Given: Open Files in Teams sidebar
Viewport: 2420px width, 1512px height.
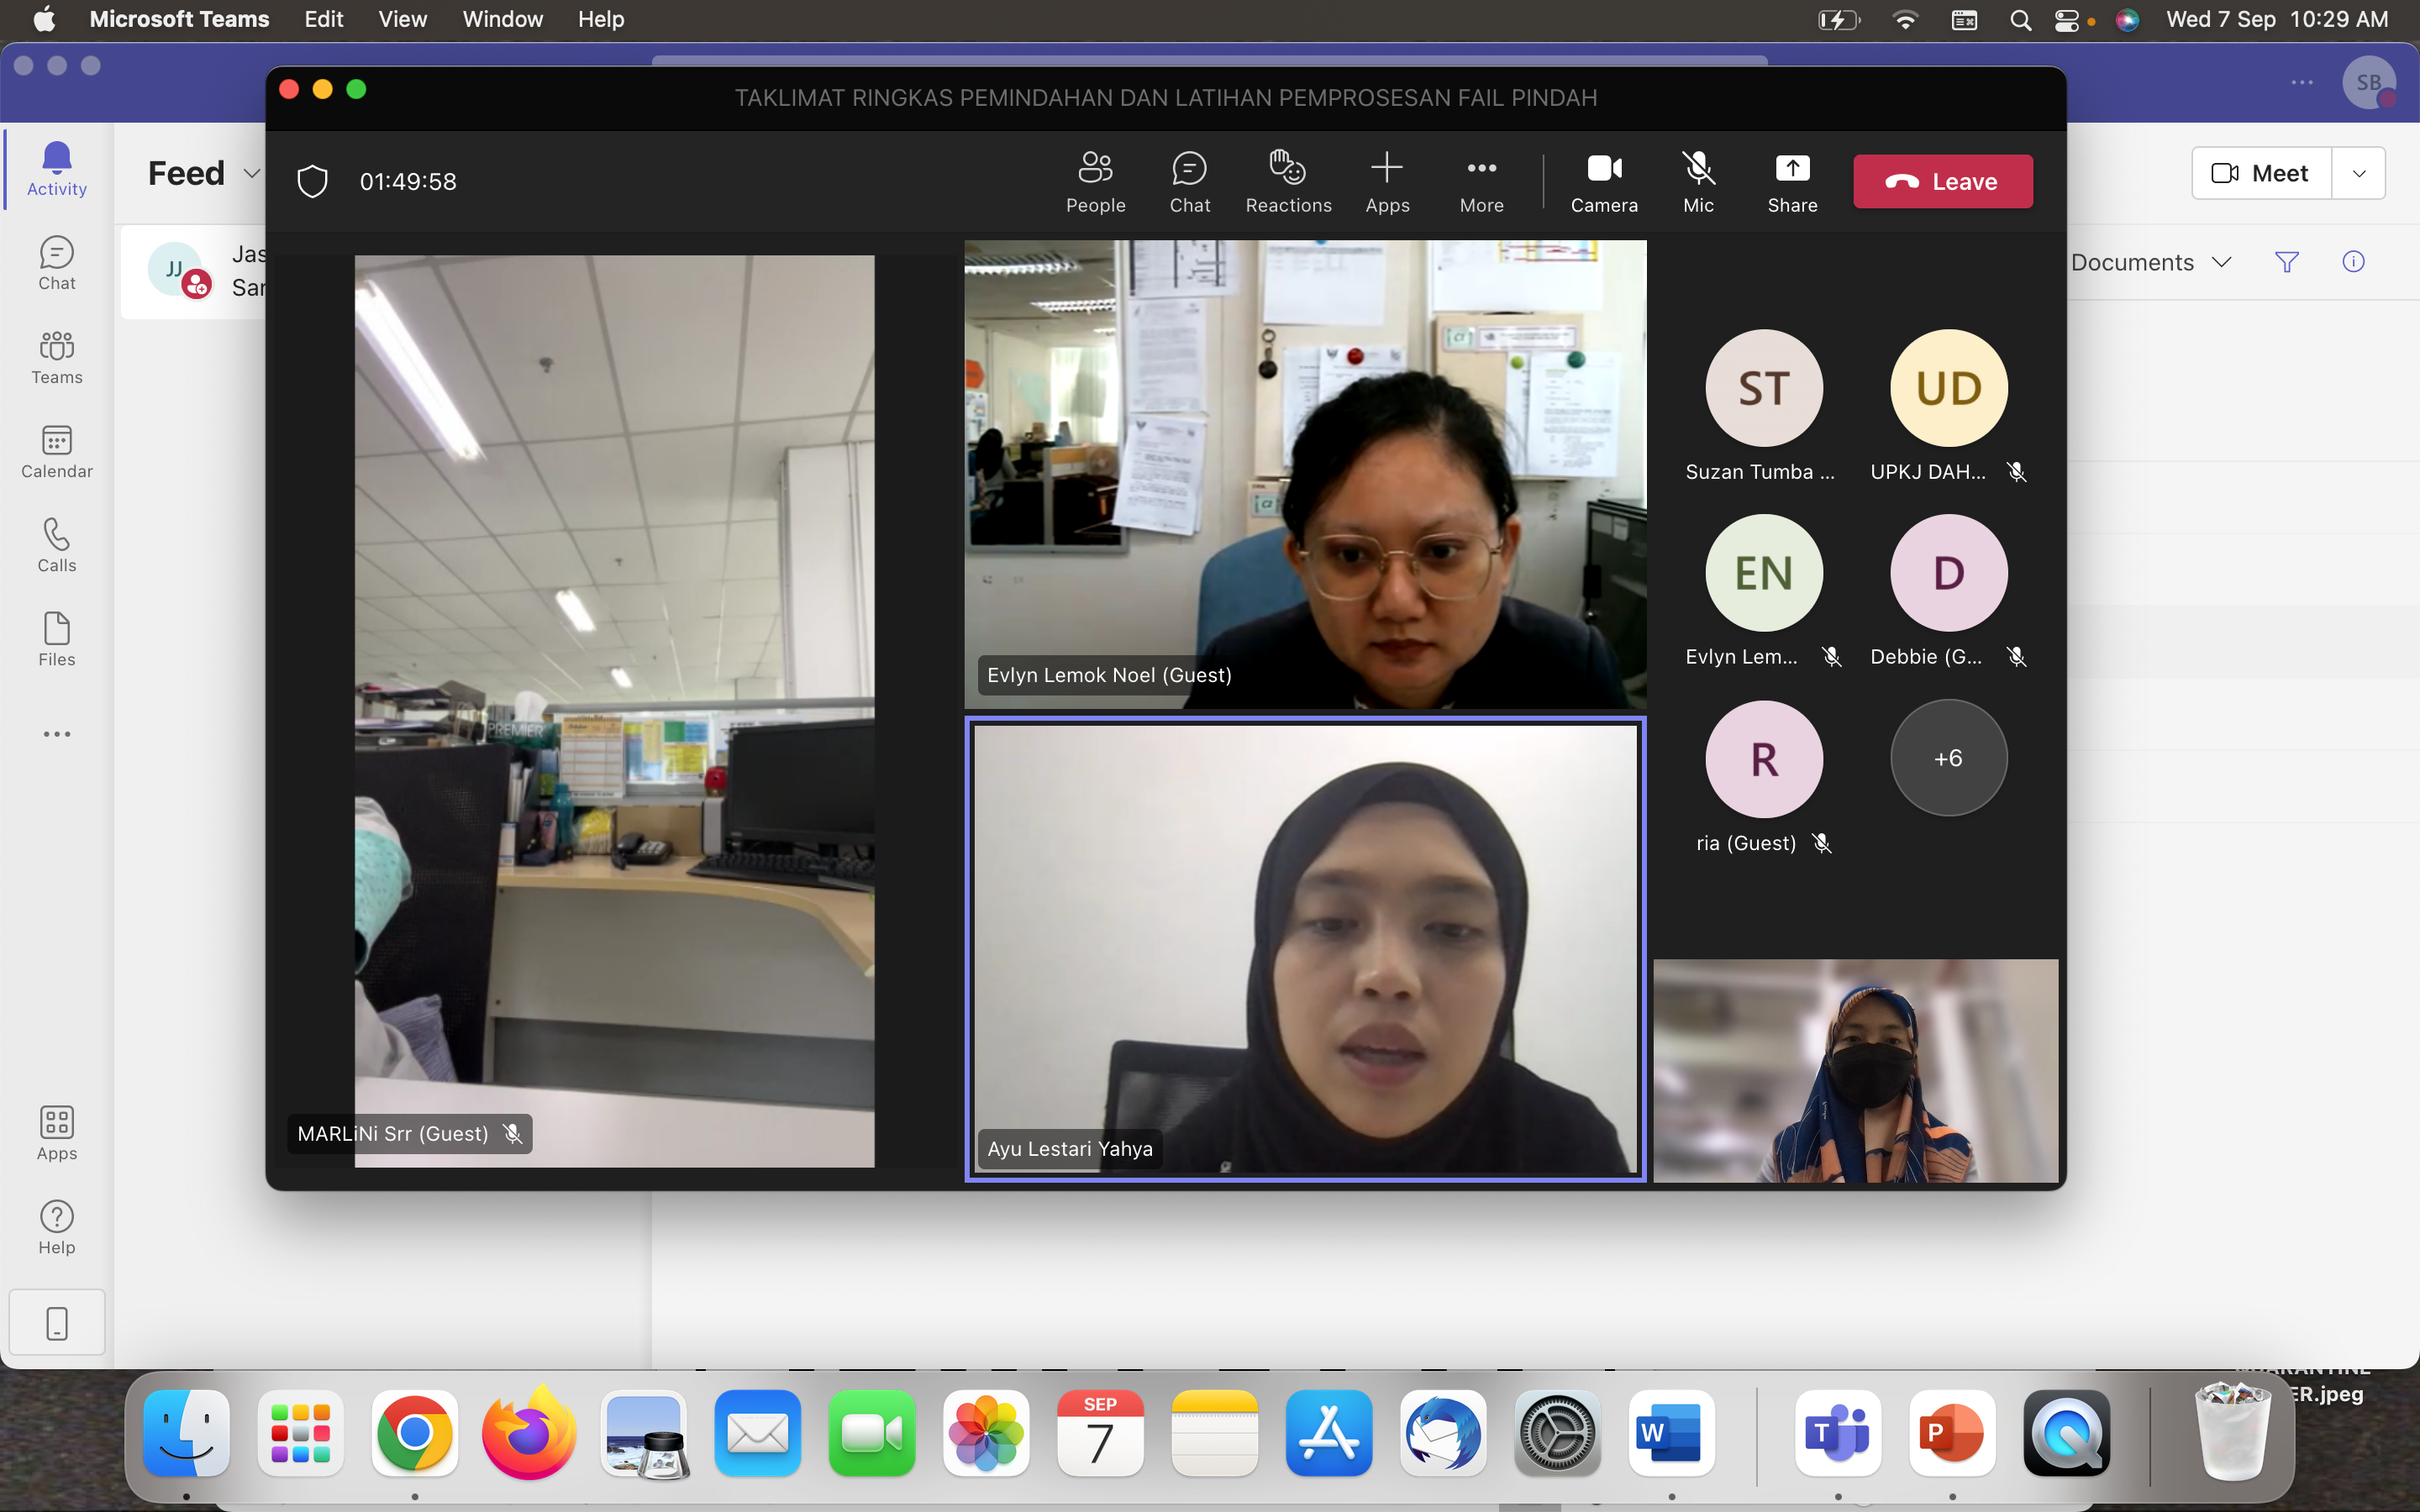Looking at the screenshot, I should point(57,639).
